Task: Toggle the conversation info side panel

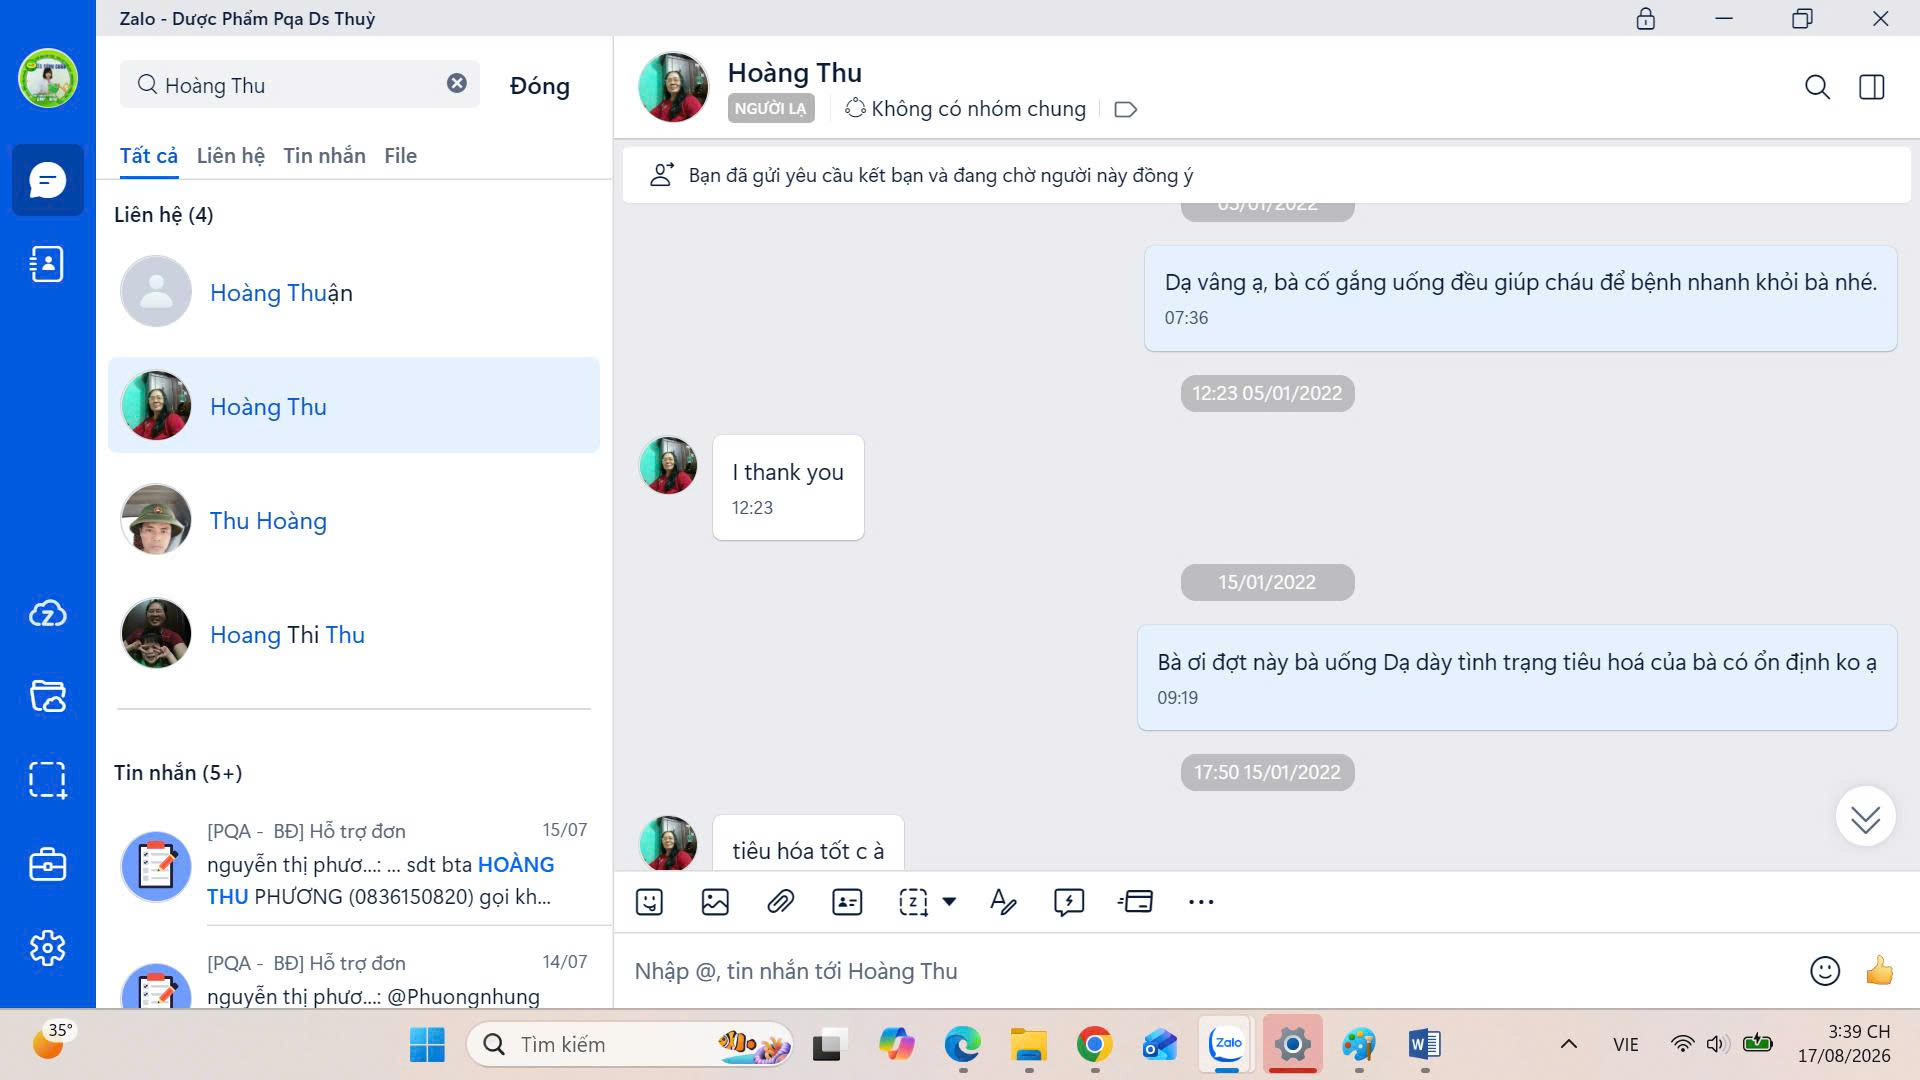Action: pos(1872,87)
